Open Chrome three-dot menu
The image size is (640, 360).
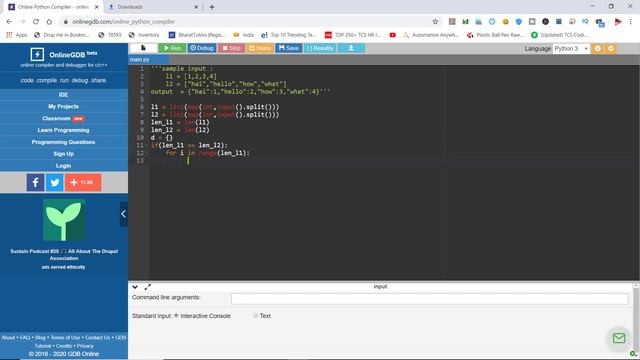631,22
